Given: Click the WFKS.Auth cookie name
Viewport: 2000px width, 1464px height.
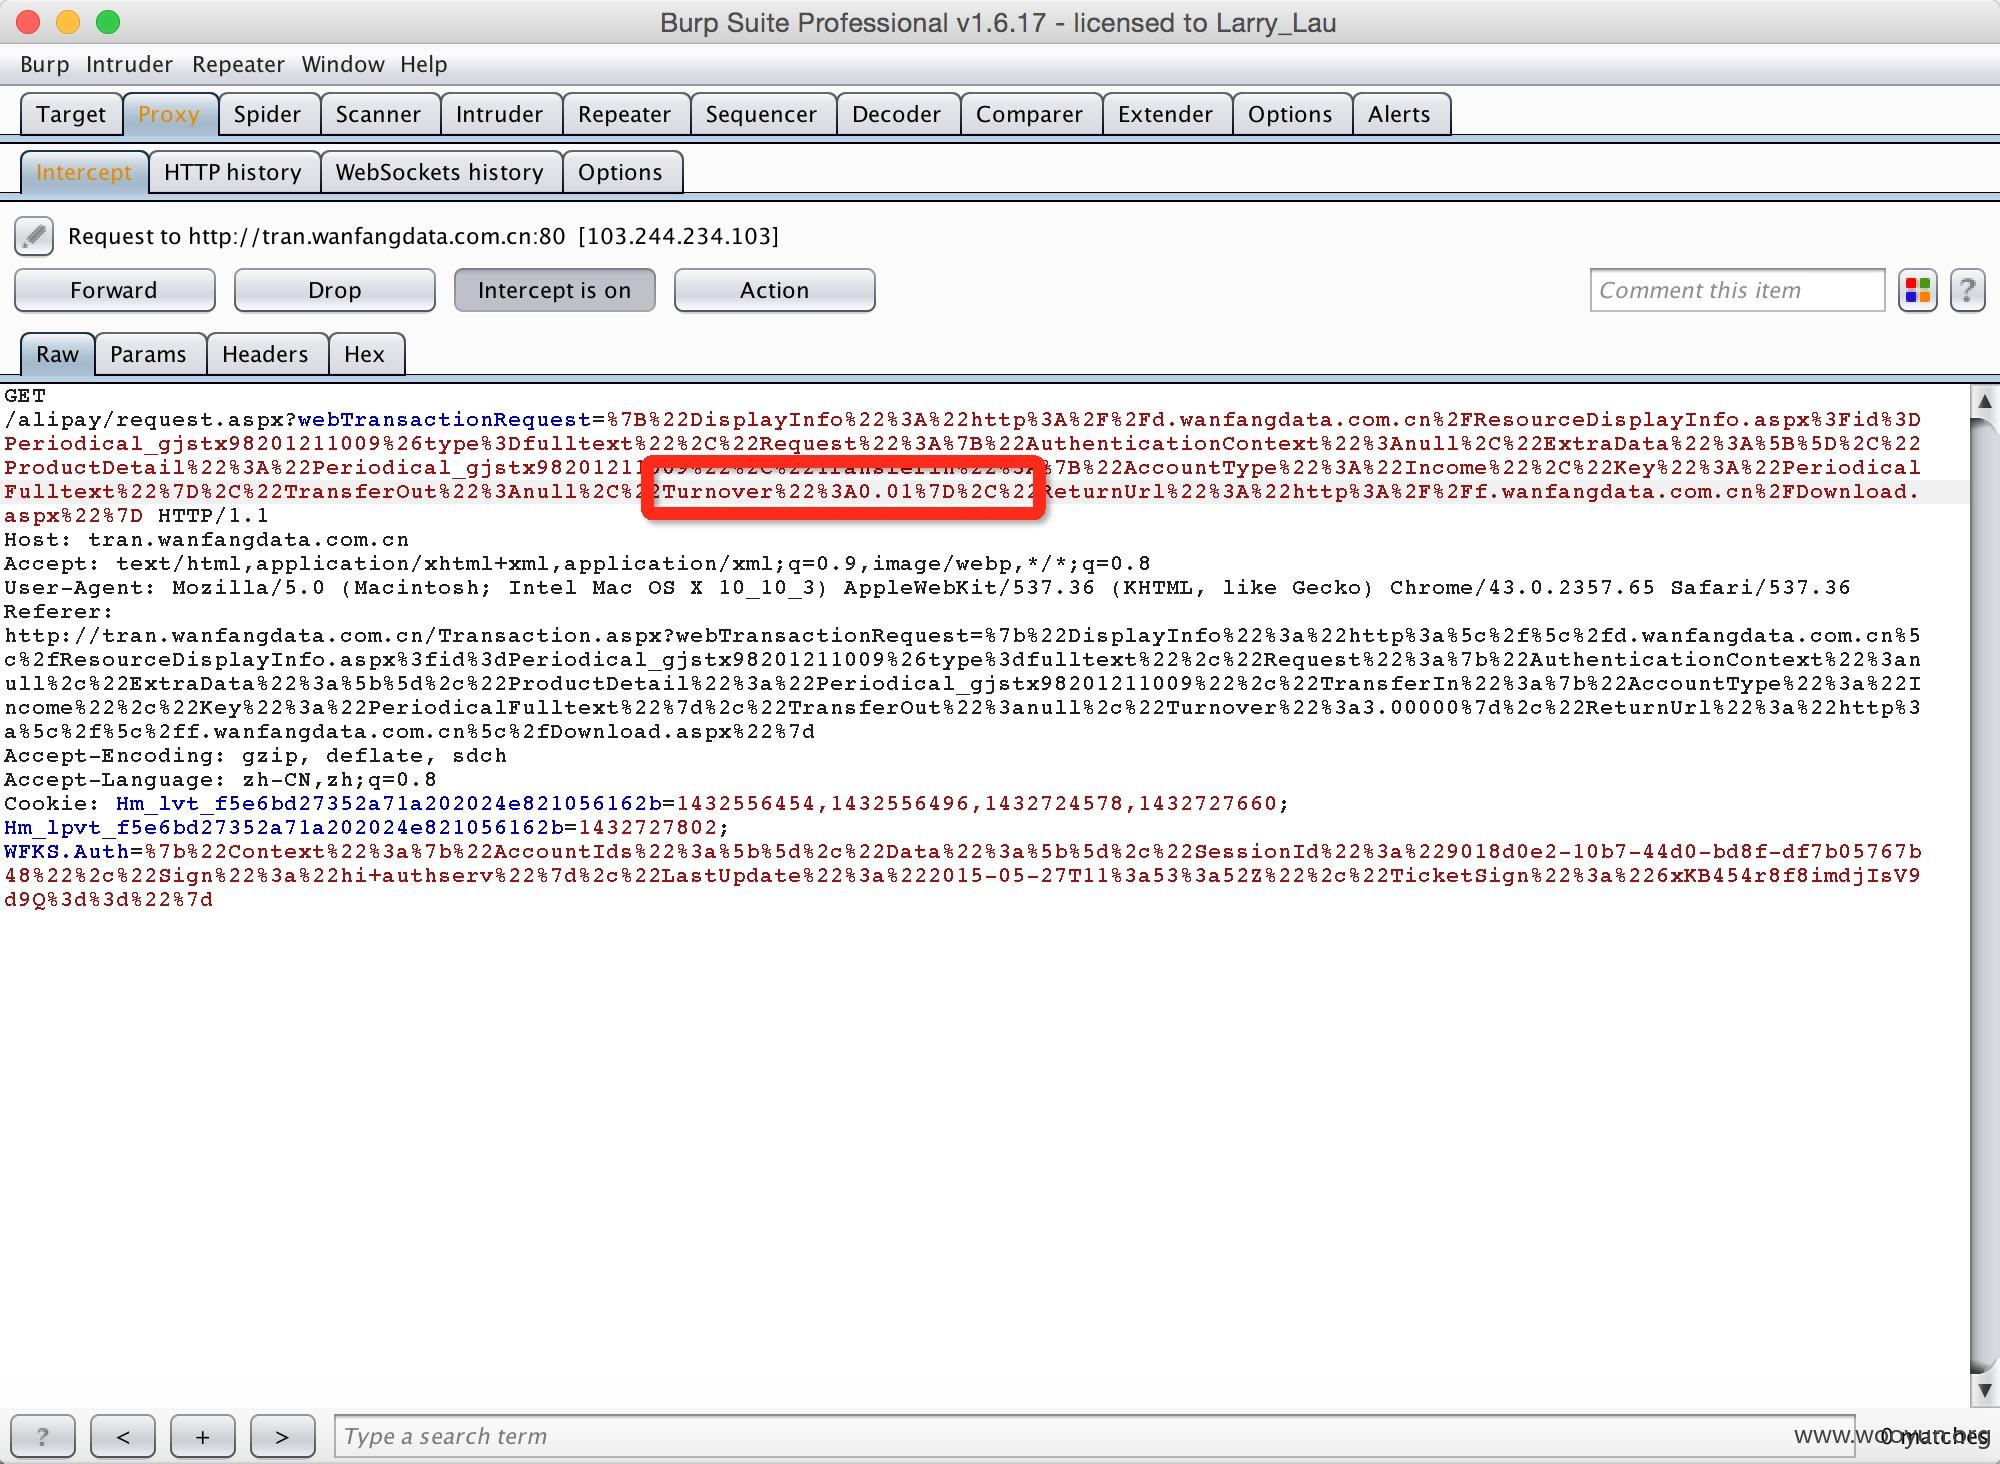Looking at the screenshot, I should click(67, 852).
